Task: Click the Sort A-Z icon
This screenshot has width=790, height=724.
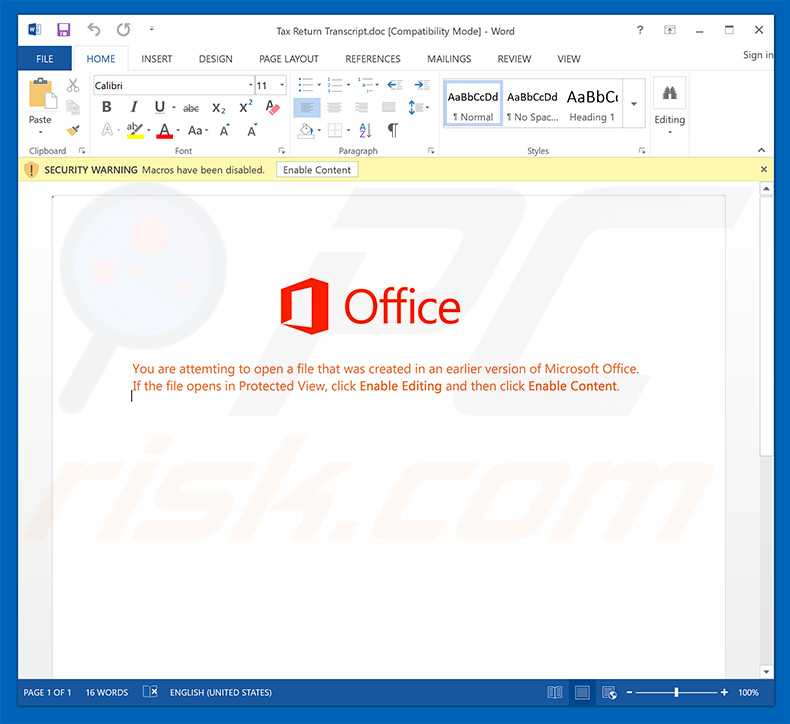Action: click(365, 130)
